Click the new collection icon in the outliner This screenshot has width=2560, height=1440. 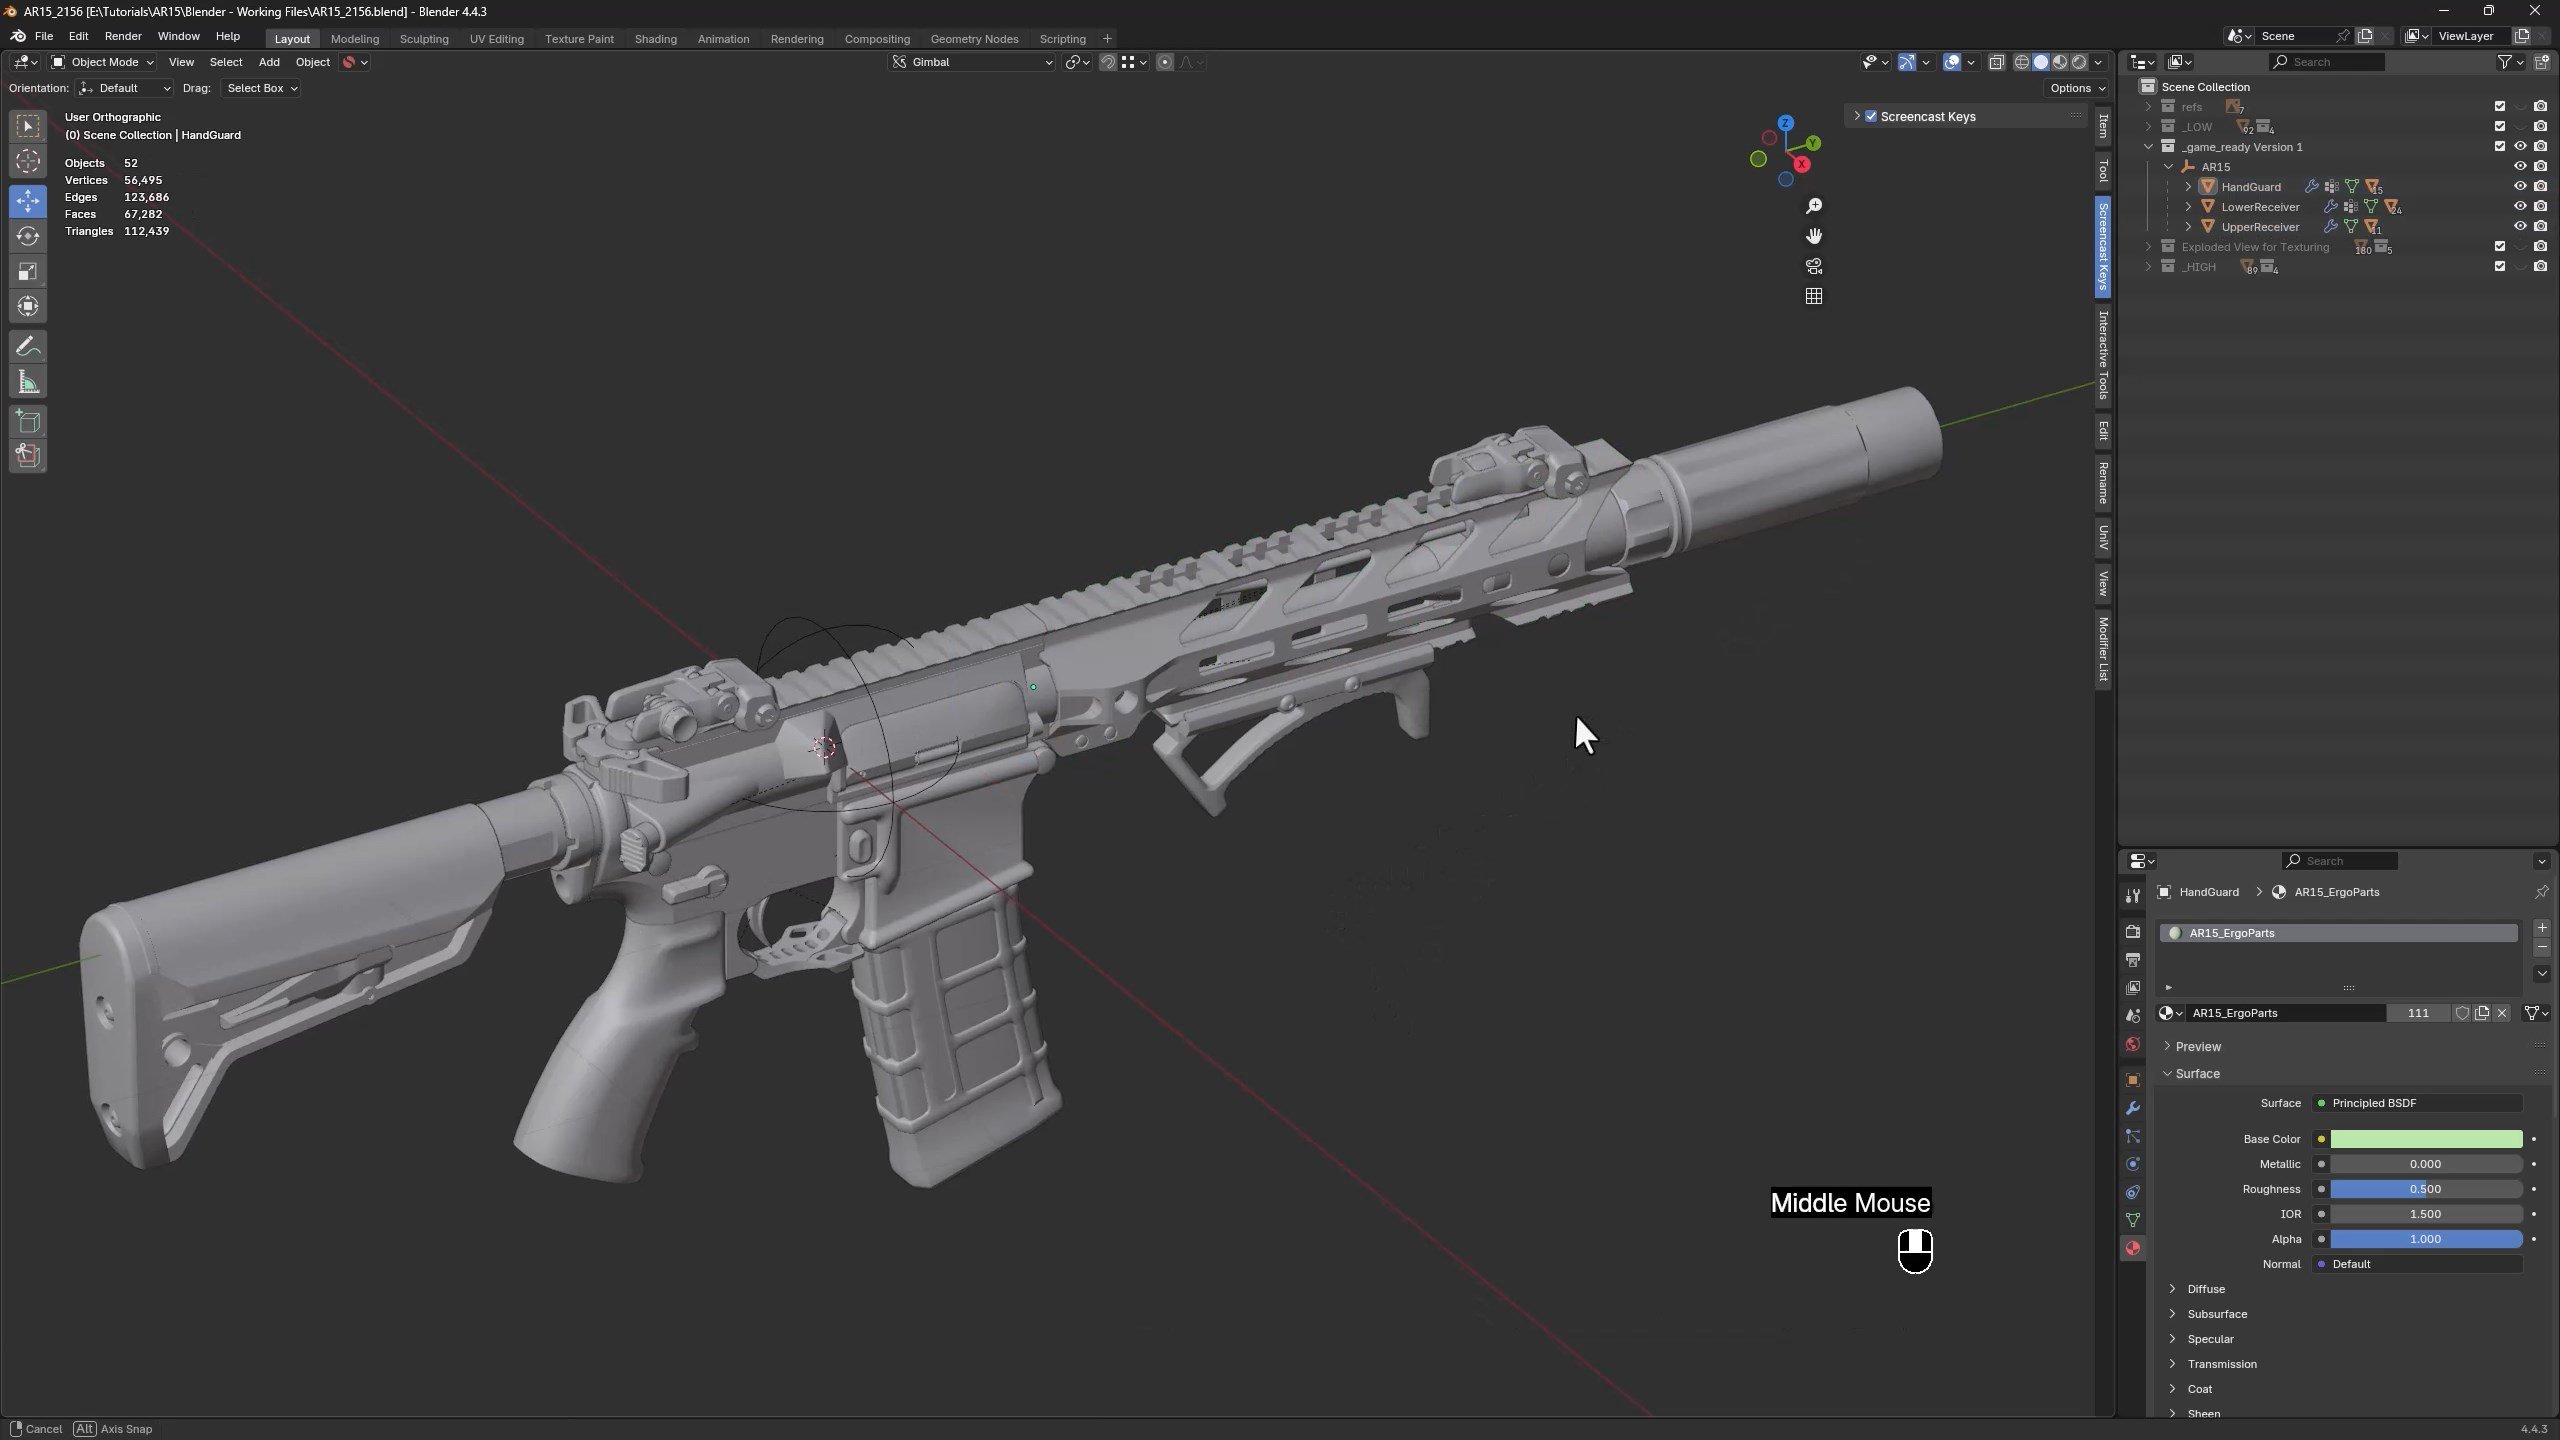[2541, 62]
